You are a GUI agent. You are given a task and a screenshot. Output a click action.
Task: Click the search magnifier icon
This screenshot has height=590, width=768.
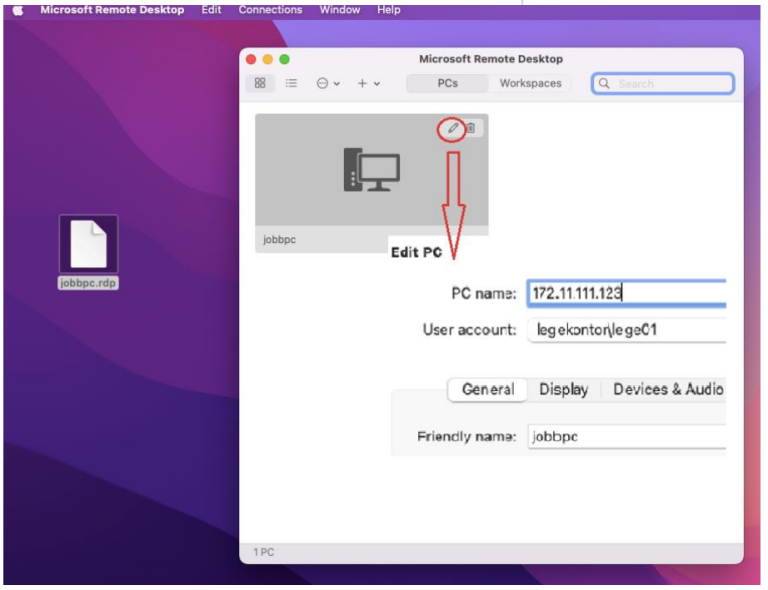(604, 84)
